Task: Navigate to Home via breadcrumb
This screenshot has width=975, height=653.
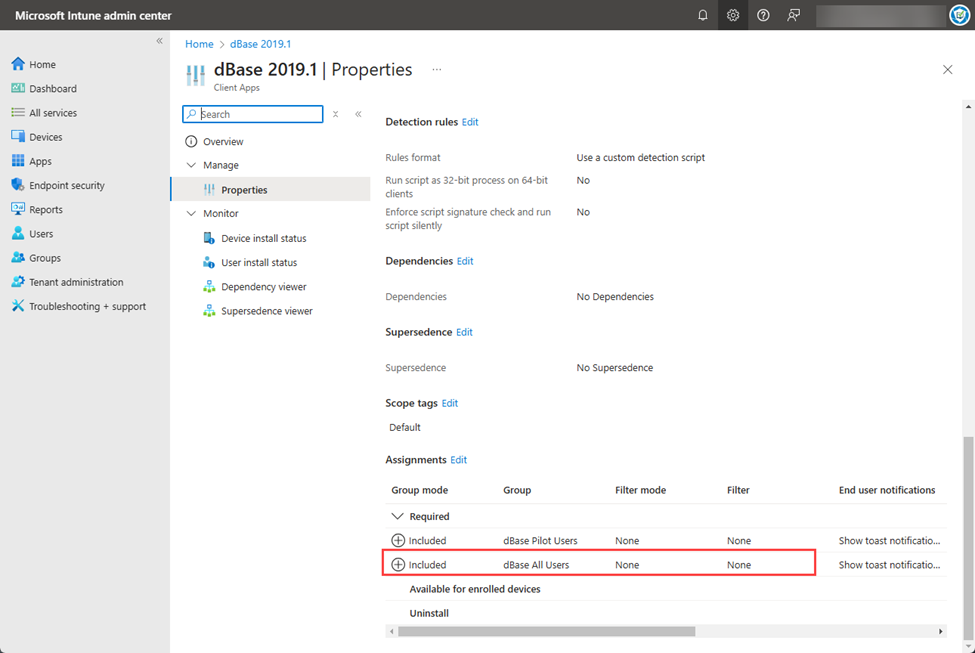Action: click(x=199, y=44)
